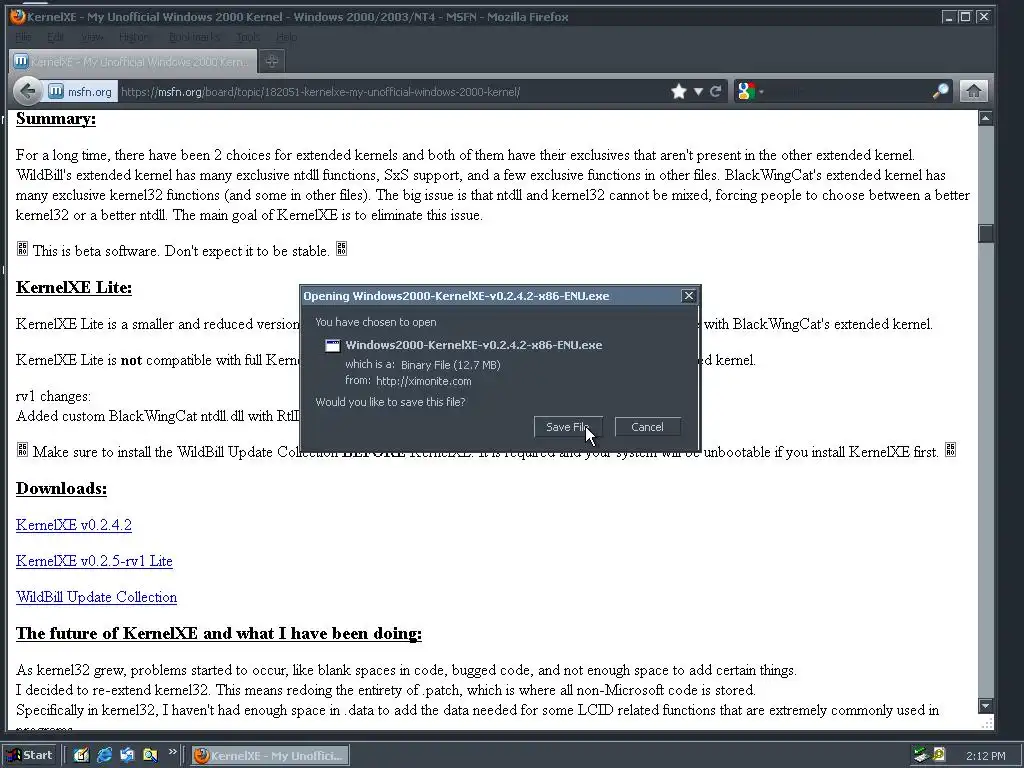Reload the page with the refresh icon
Screen dimensions: 1024x768
pos(716,91)
